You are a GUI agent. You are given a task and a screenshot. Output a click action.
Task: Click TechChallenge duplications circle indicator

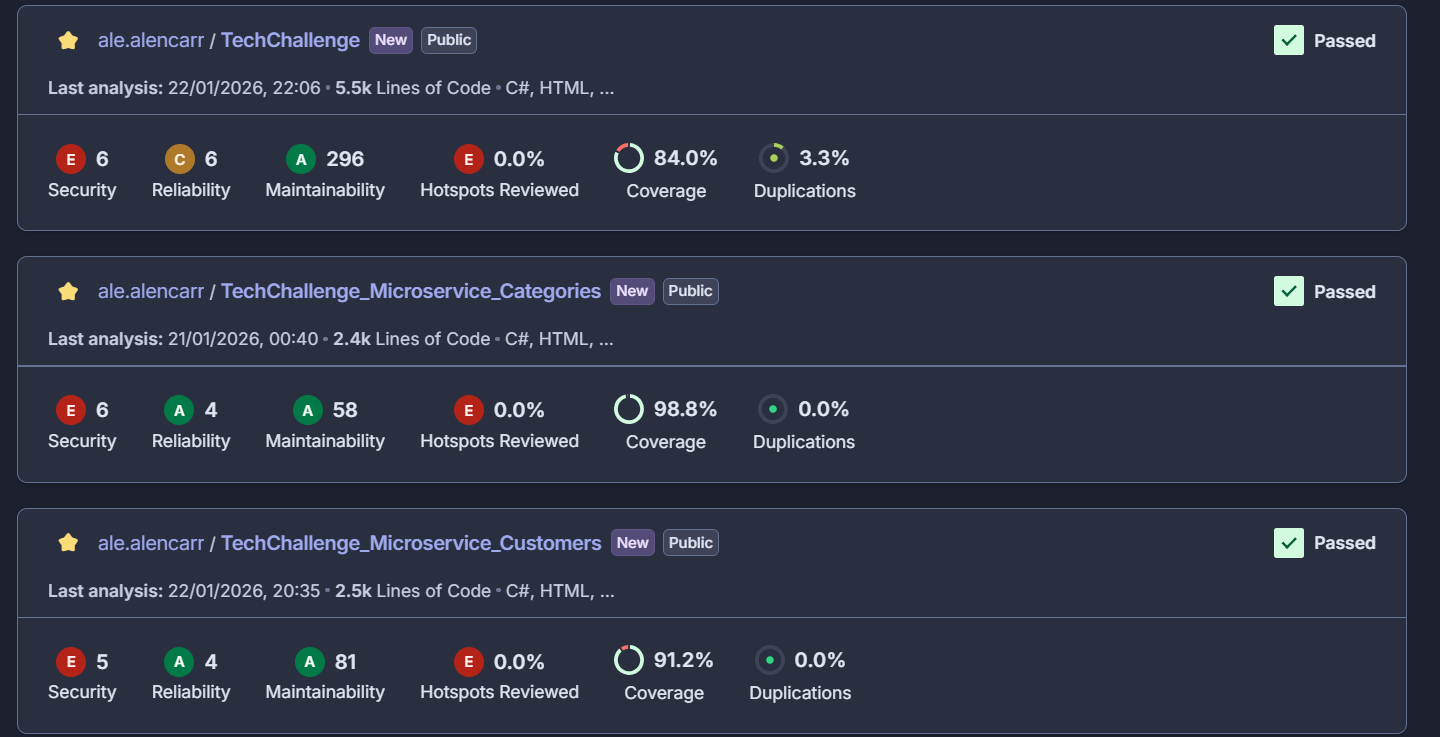click(x=773, y=158)
